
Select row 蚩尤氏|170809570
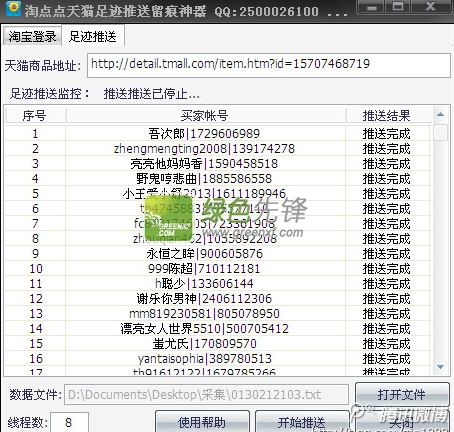coord(218,344)
